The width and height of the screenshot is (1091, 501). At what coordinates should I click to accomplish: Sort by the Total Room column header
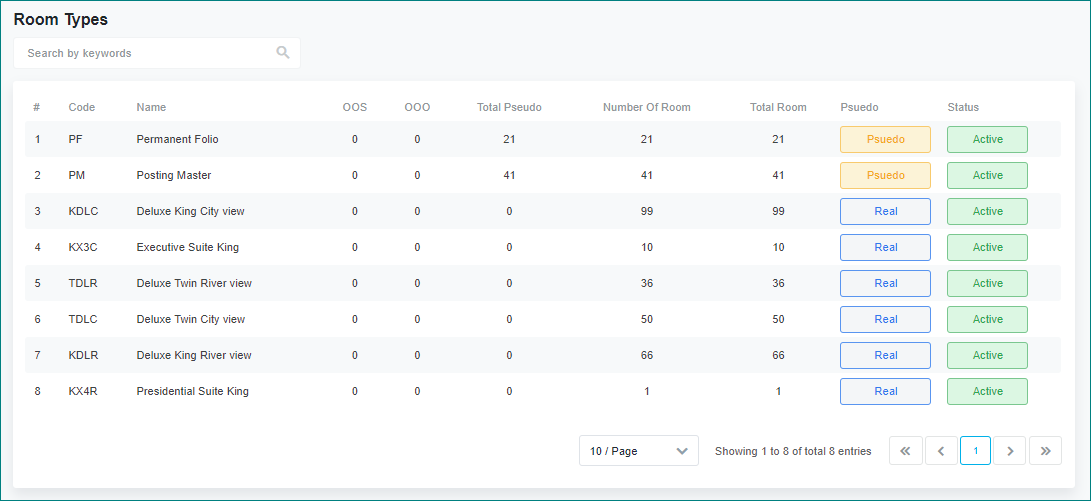coord(778,107)
